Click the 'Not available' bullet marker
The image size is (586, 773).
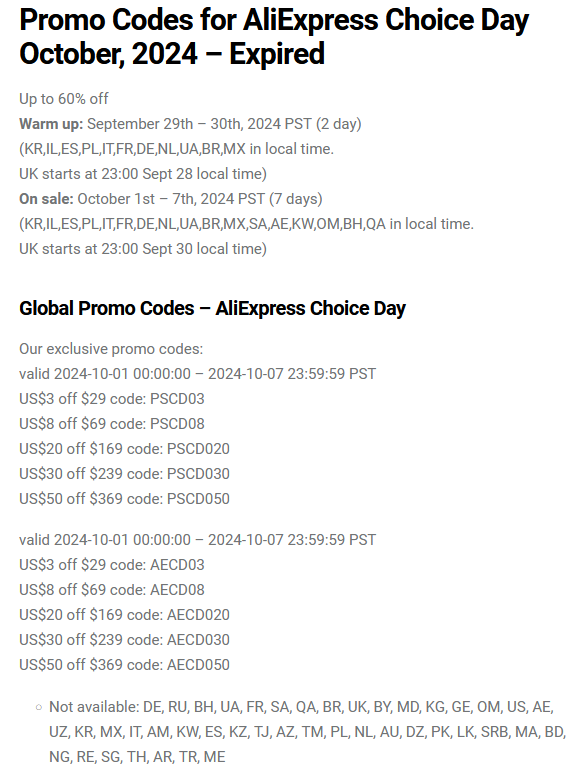point(39,707)
